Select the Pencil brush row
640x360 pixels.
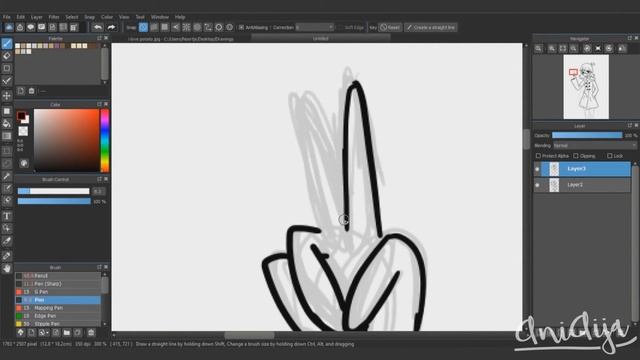coord(58,276)
